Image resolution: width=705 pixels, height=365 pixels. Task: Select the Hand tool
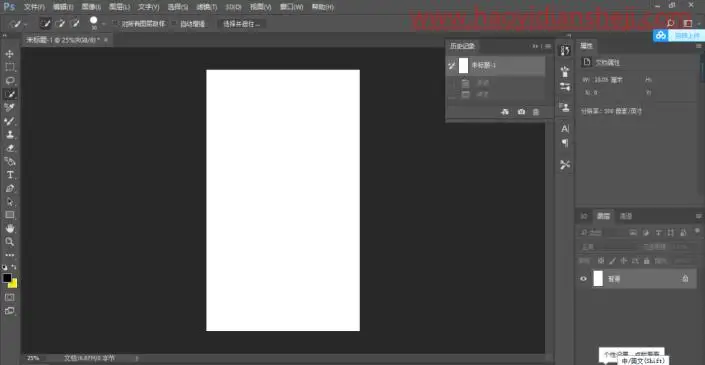9,228
